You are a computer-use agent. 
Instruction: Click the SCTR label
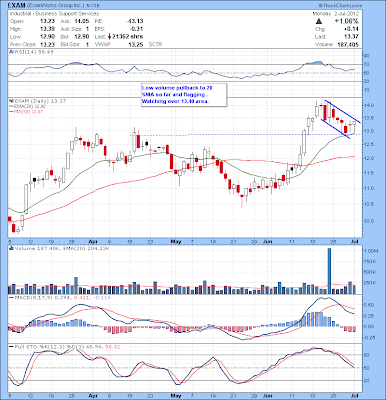click(x=155, y=44)
